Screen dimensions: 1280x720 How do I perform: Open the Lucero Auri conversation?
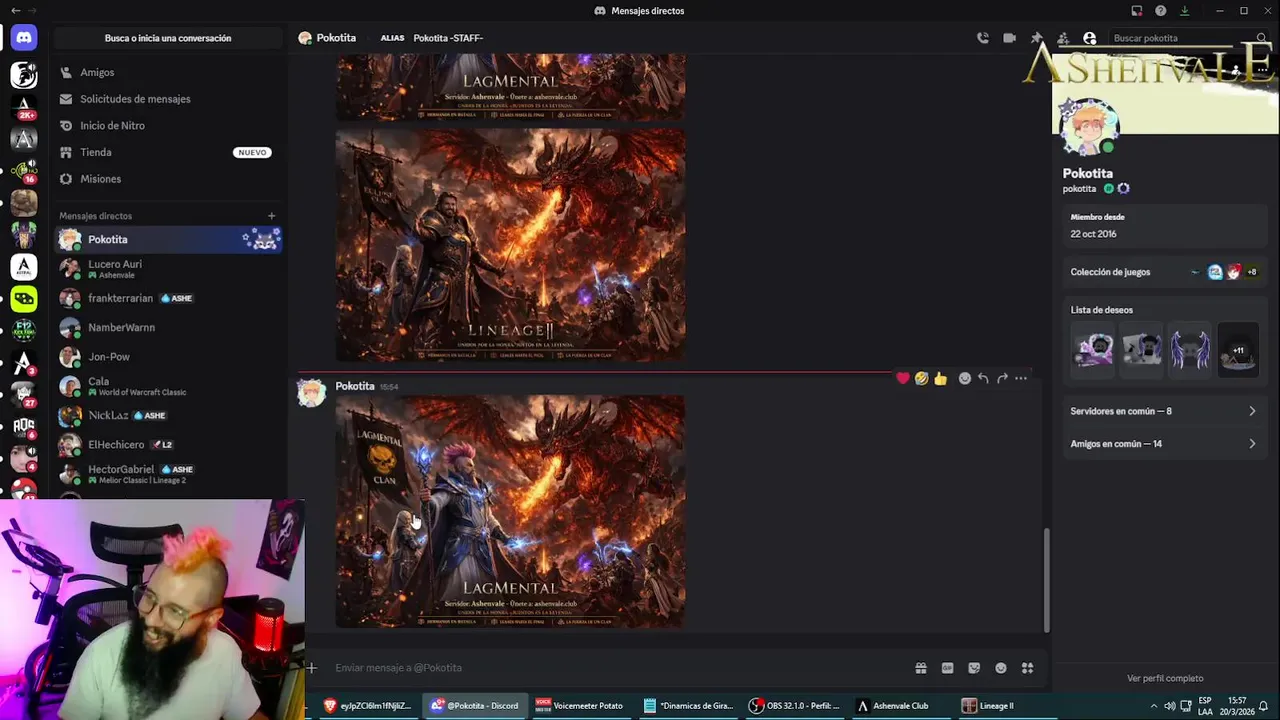[x=168, y=269]
